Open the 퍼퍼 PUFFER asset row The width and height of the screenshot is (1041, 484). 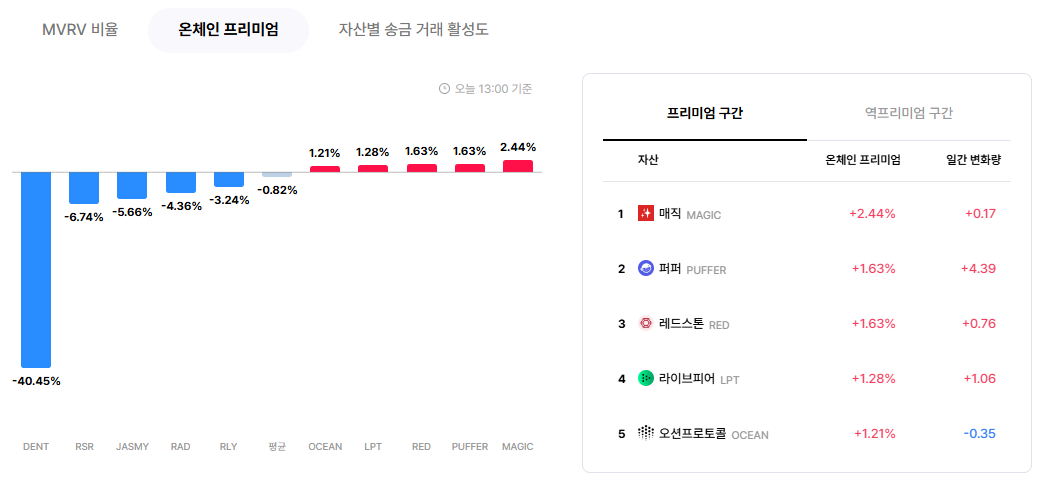[807, 269]
